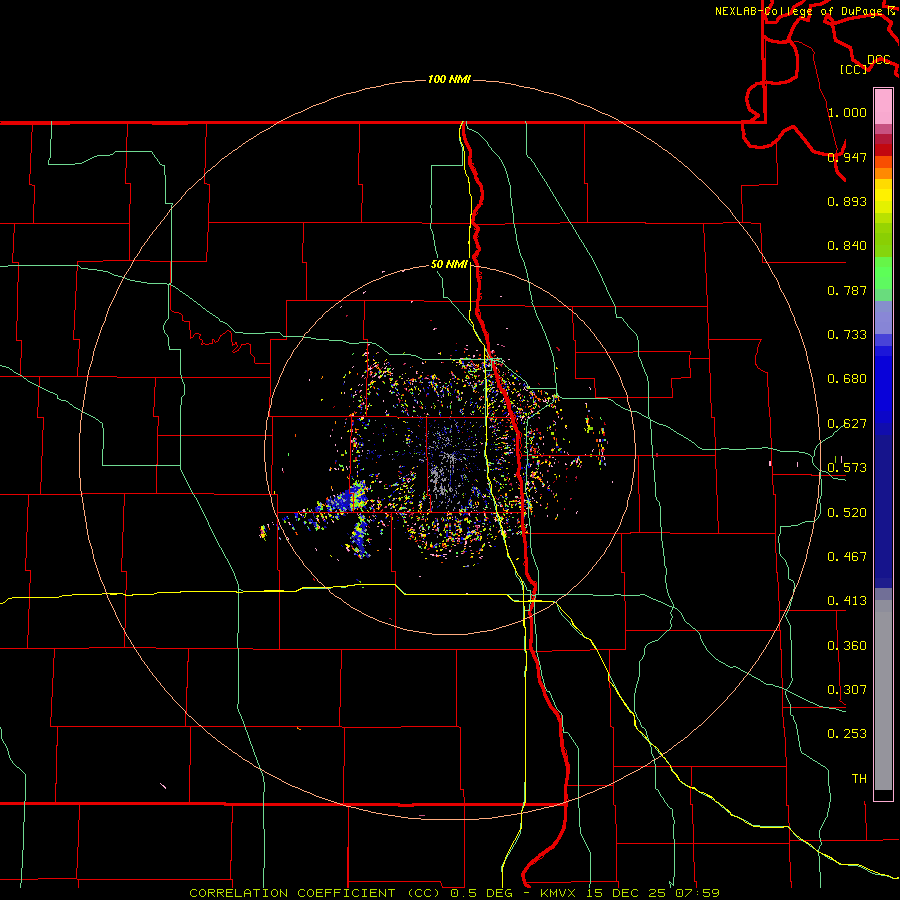Select the 0.520 legend value
This screenshot has width=900, height=900.
[x=847, y=512]
